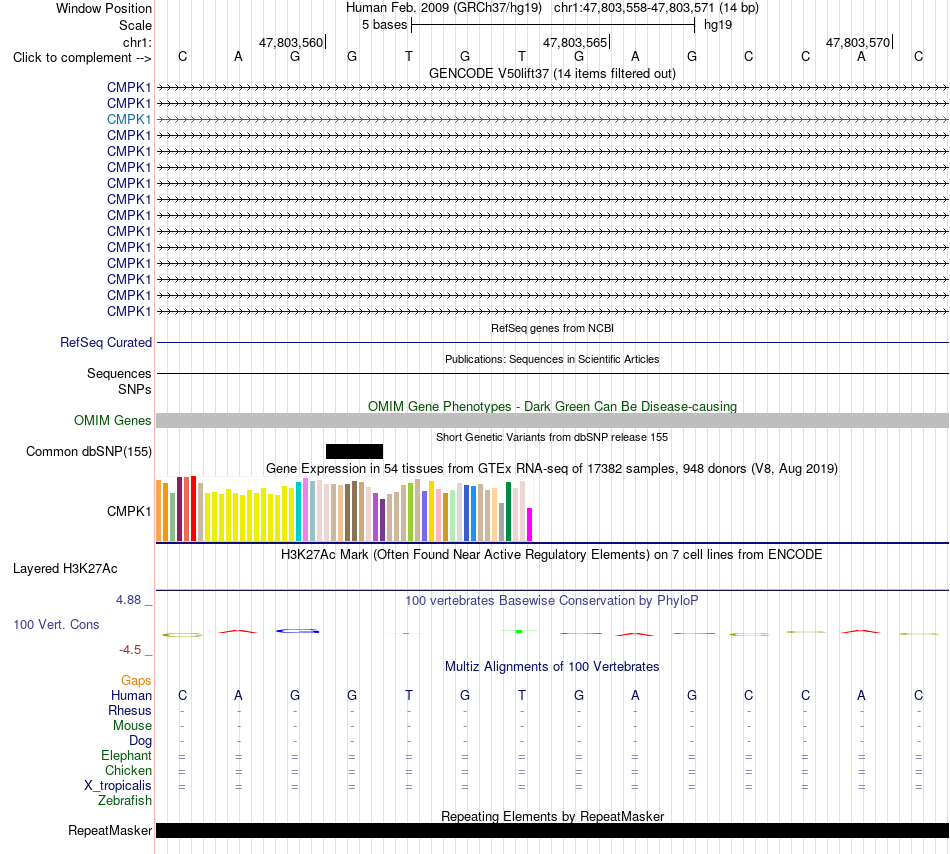
Task: Click the Scale track label
Action: (x=135, y=25)
